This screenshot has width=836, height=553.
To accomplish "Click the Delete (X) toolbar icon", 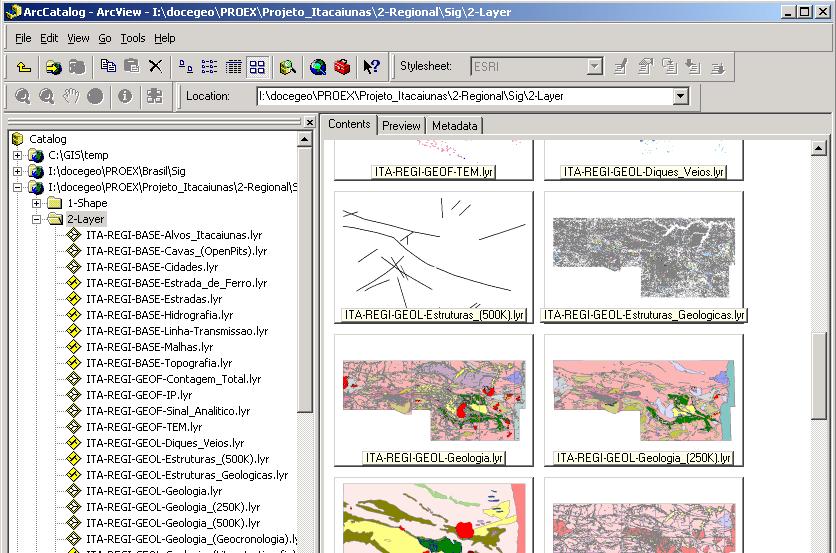I will 155,67.
